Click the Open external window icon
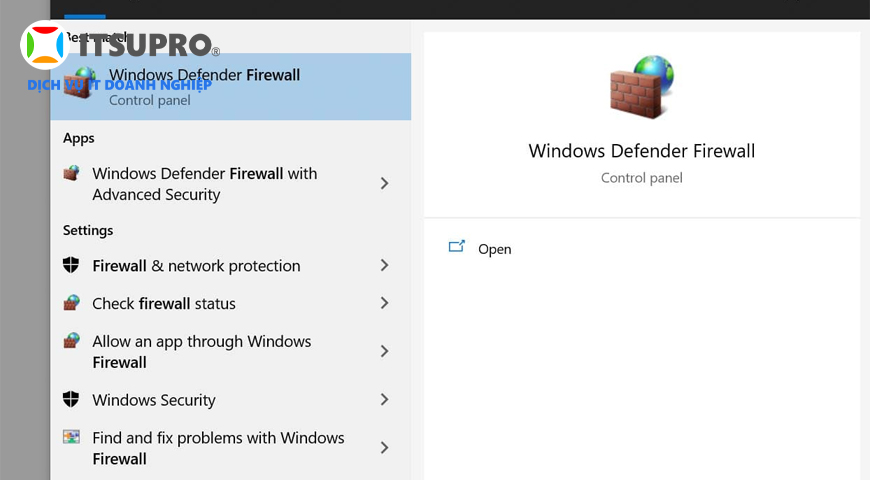 (456, 246)
